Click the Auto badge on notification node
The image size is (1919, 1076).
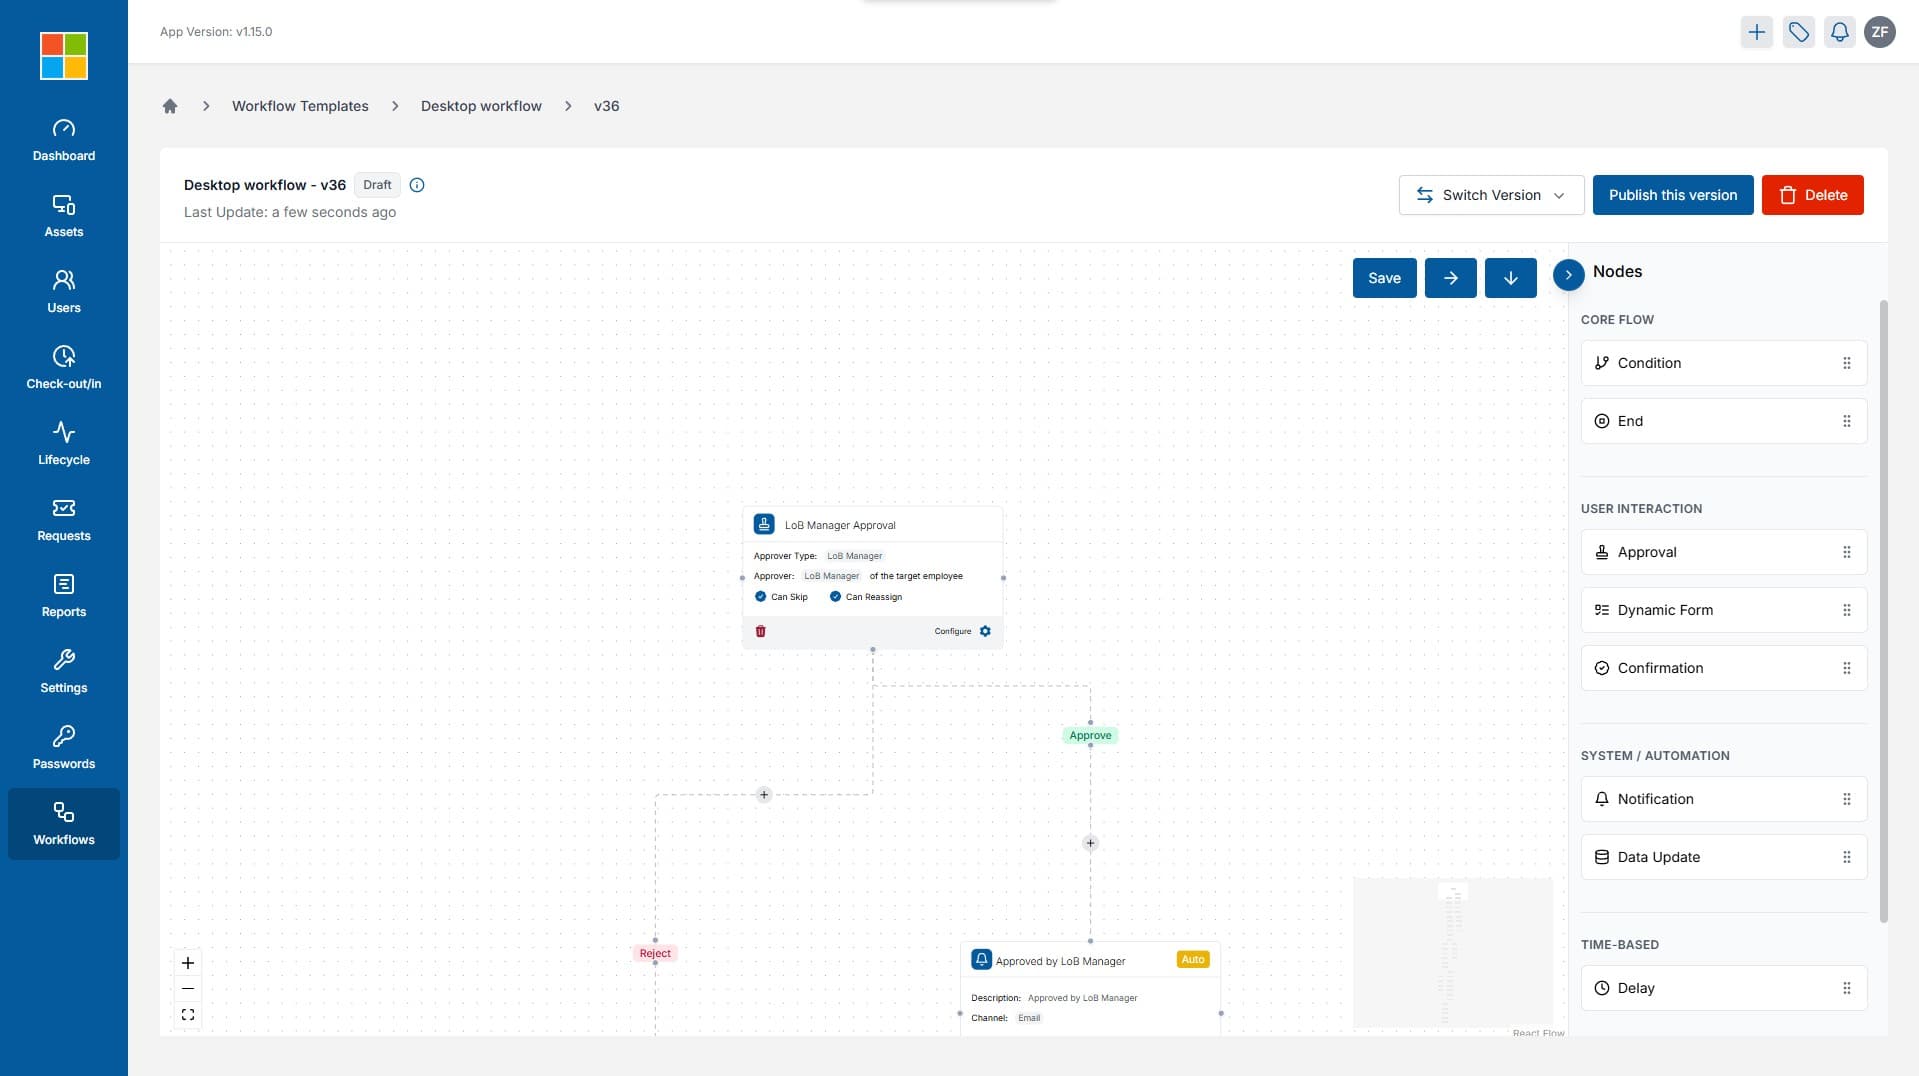click(1193, 959)
